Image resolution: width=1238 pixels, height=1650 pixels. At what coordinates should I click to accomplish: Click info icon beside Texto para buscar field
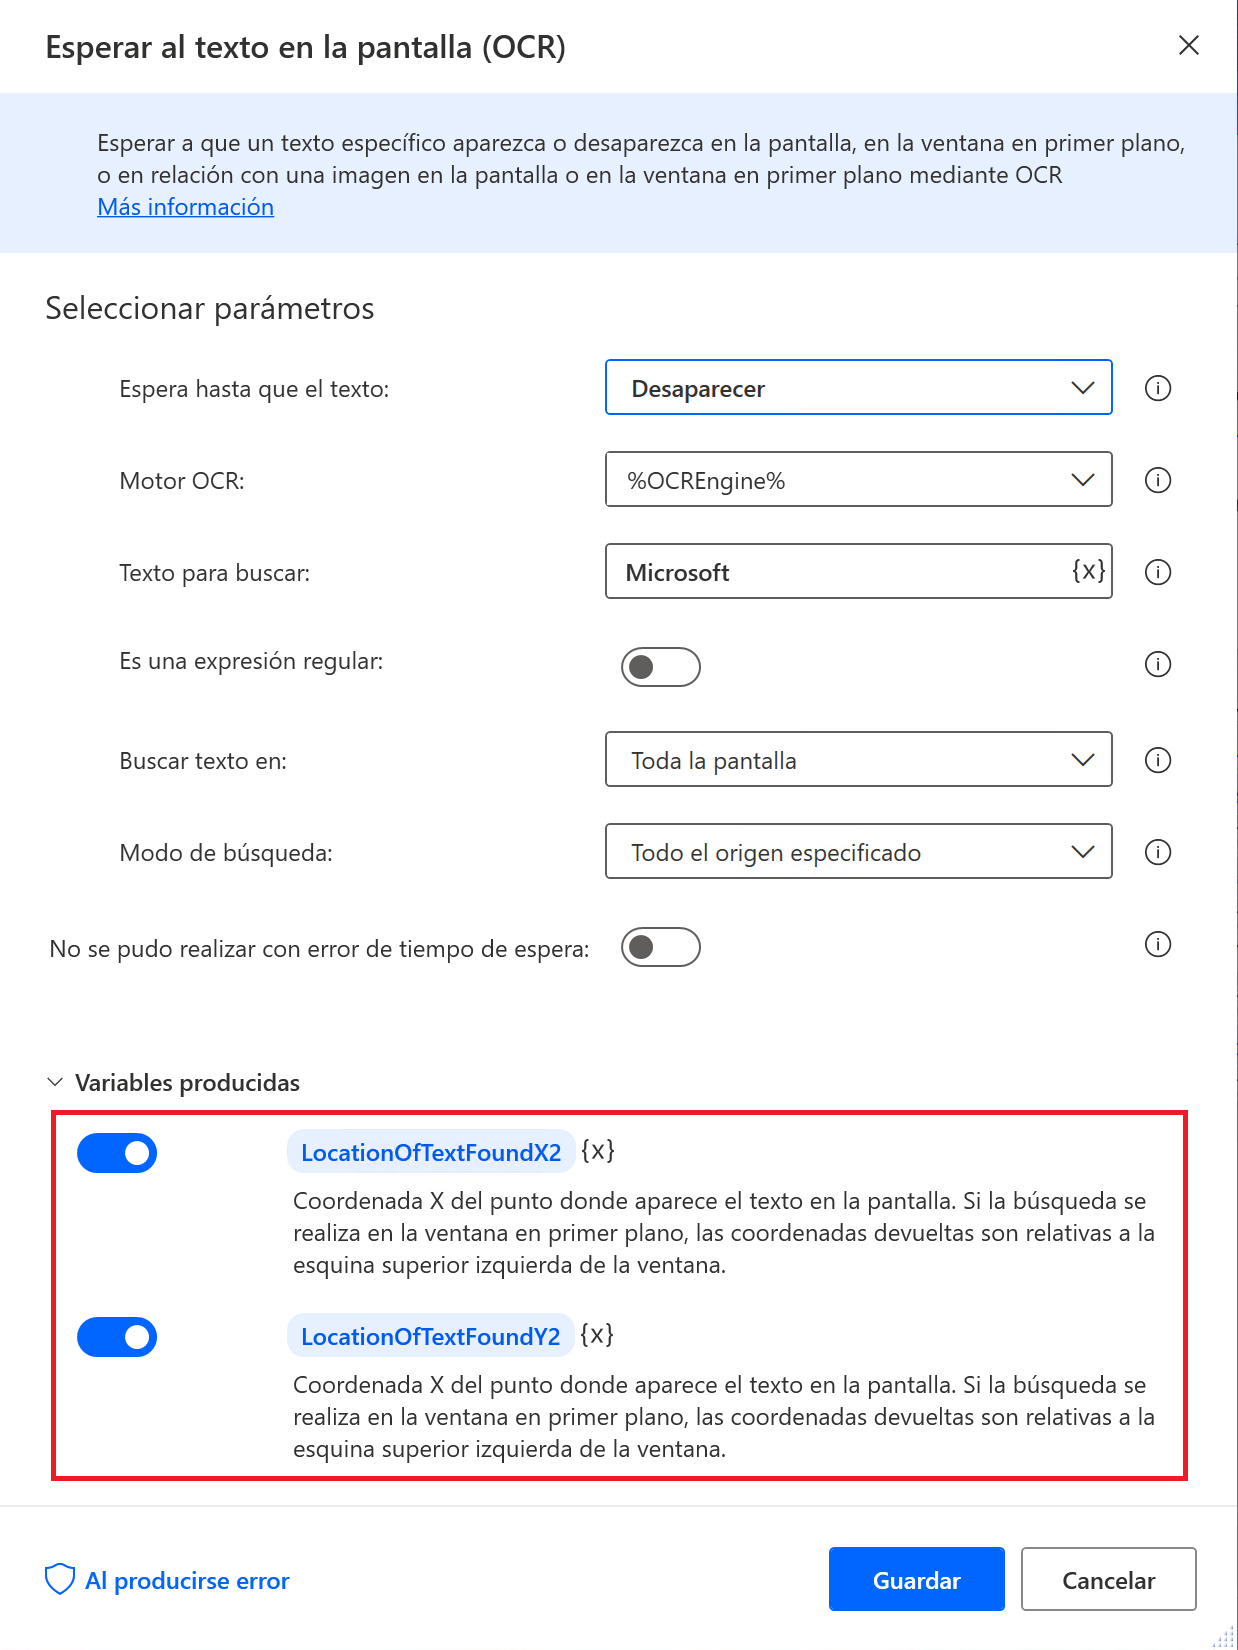(x=1157, y=572)
